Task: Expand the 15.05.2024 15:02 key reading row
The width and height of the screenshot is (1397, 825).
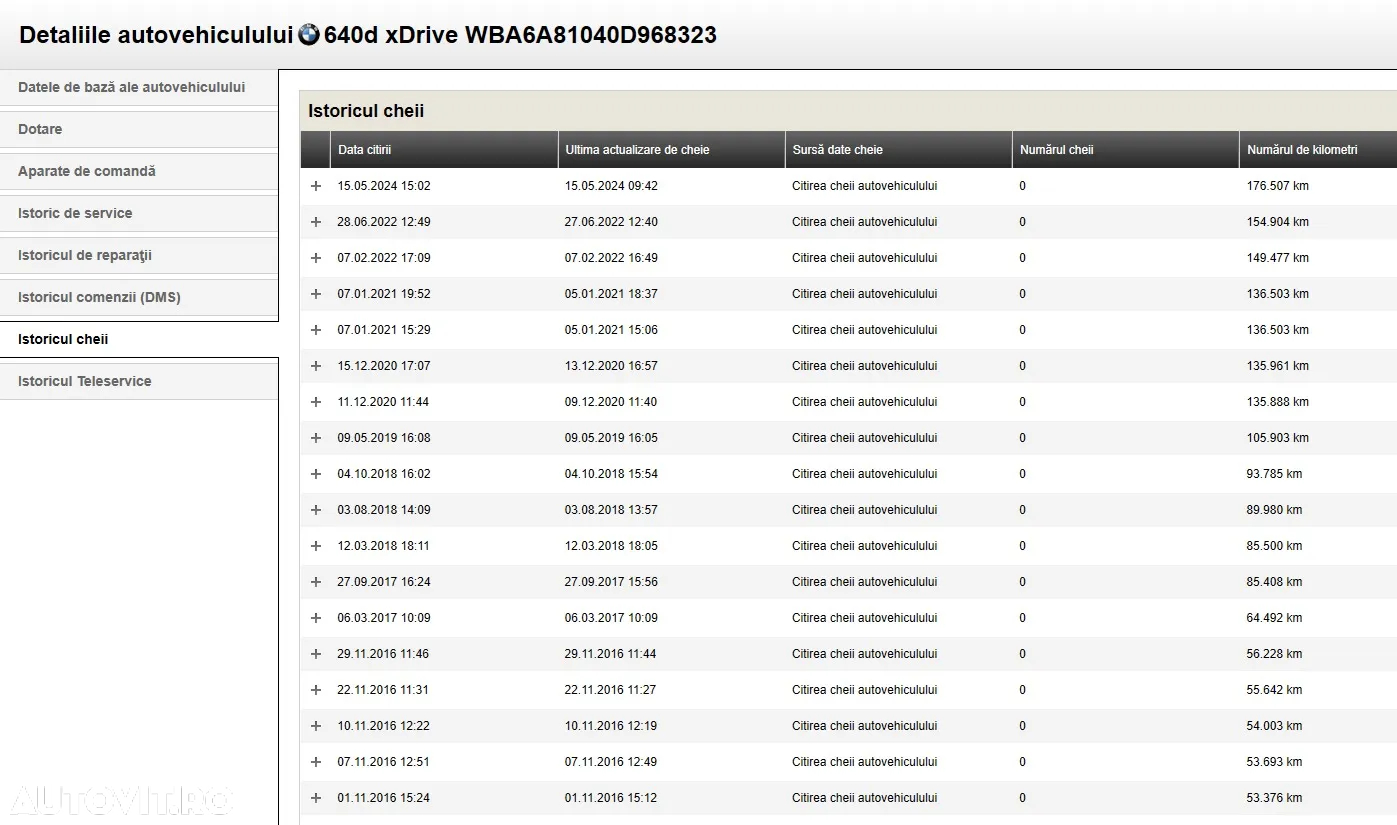Action: coord(316,186)
